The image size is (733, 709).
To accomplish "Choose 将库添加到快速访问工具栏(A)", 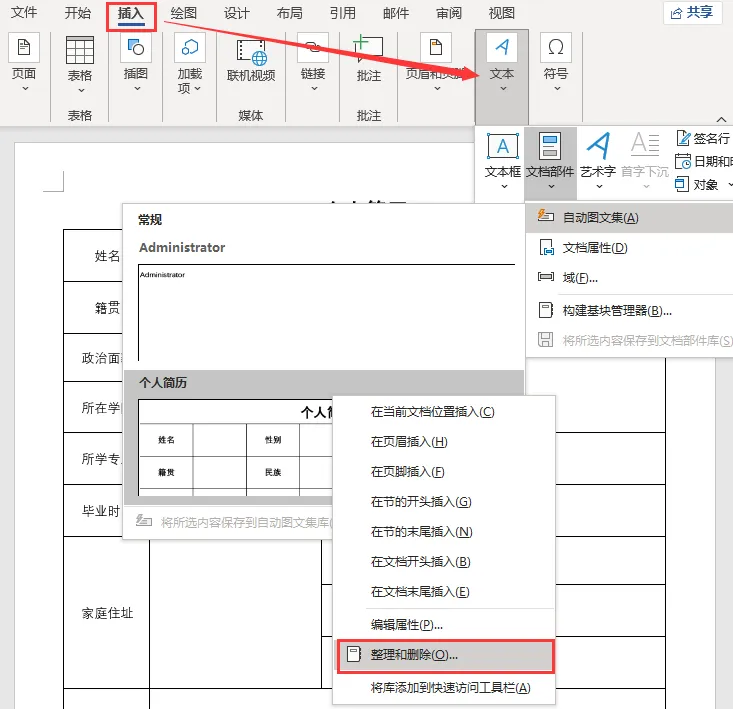I will [444, 688].
